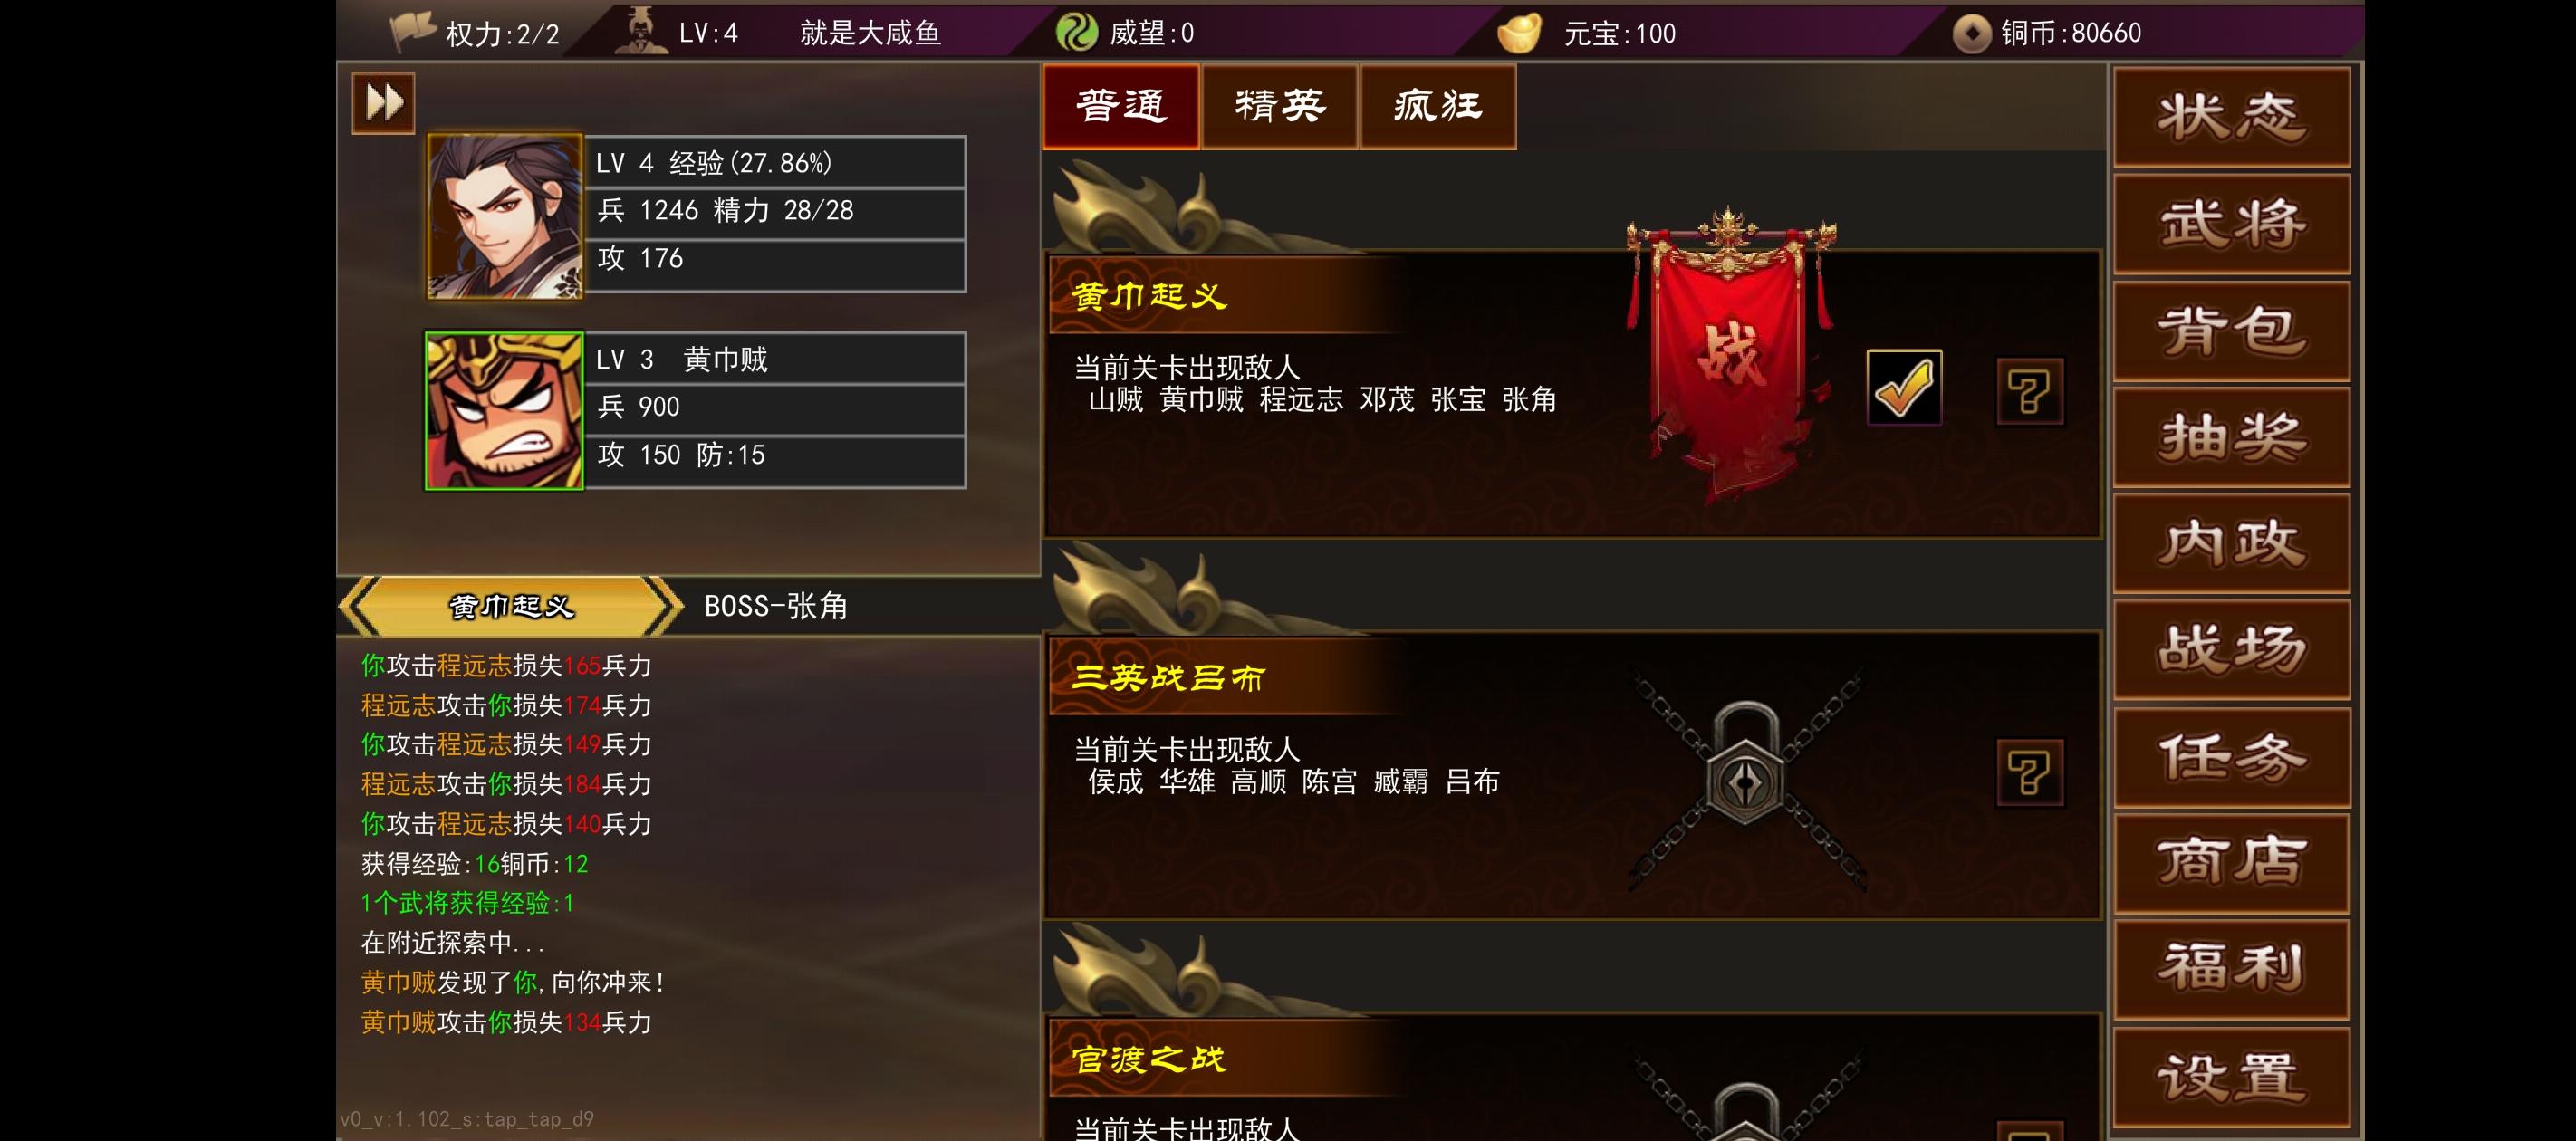The width and height of the screenshot is (2576, 1141).
Task: Click the 权力 flag icon
Action: (x=410, y=30)
